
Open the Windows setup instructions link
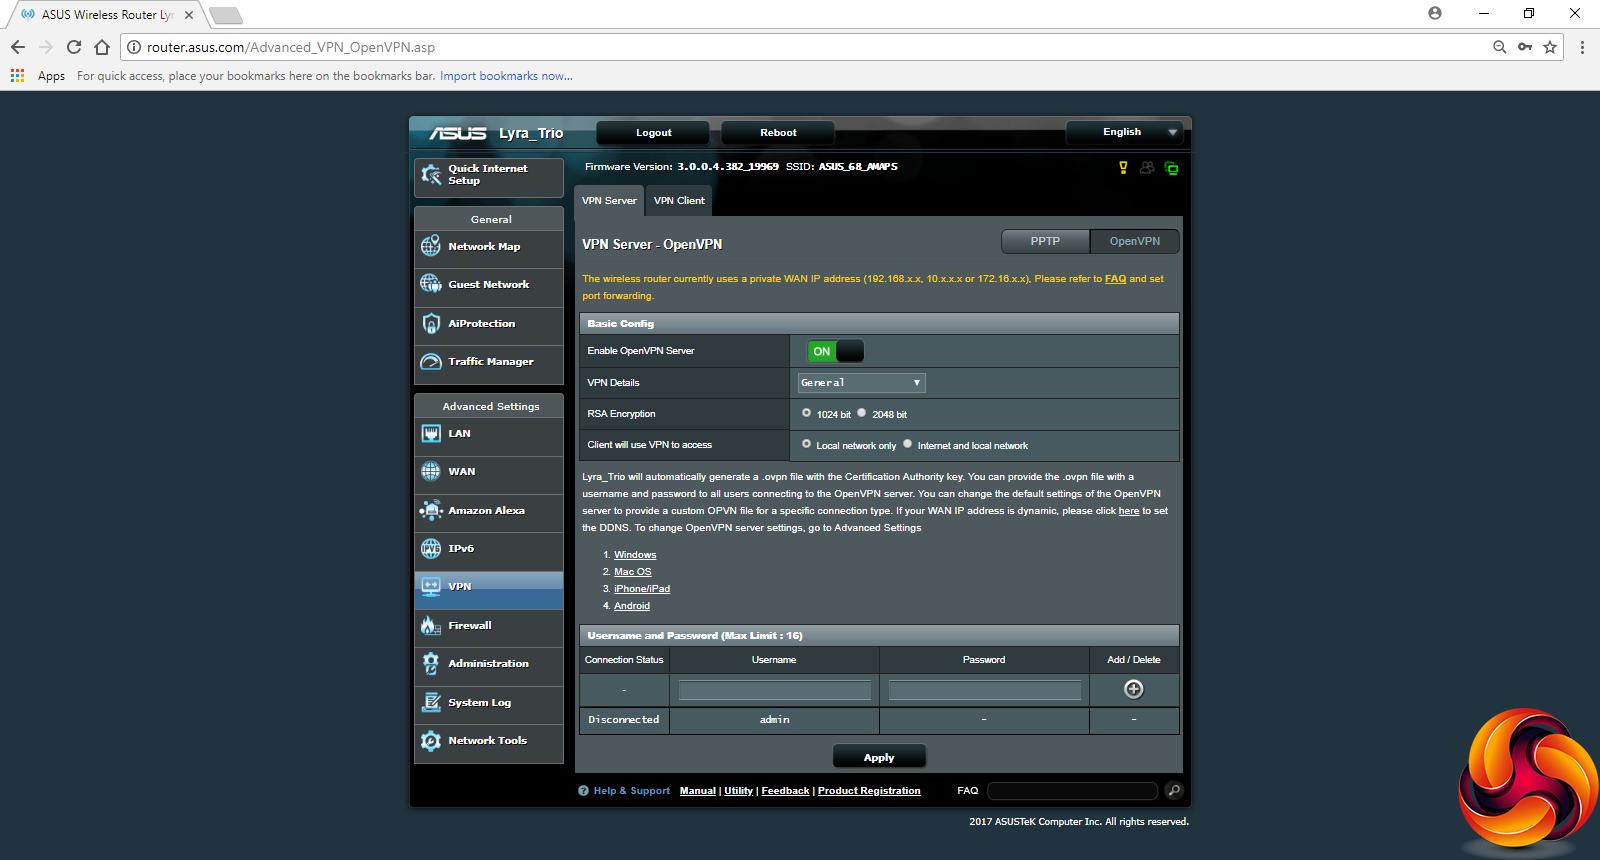[x=635, y=555]
